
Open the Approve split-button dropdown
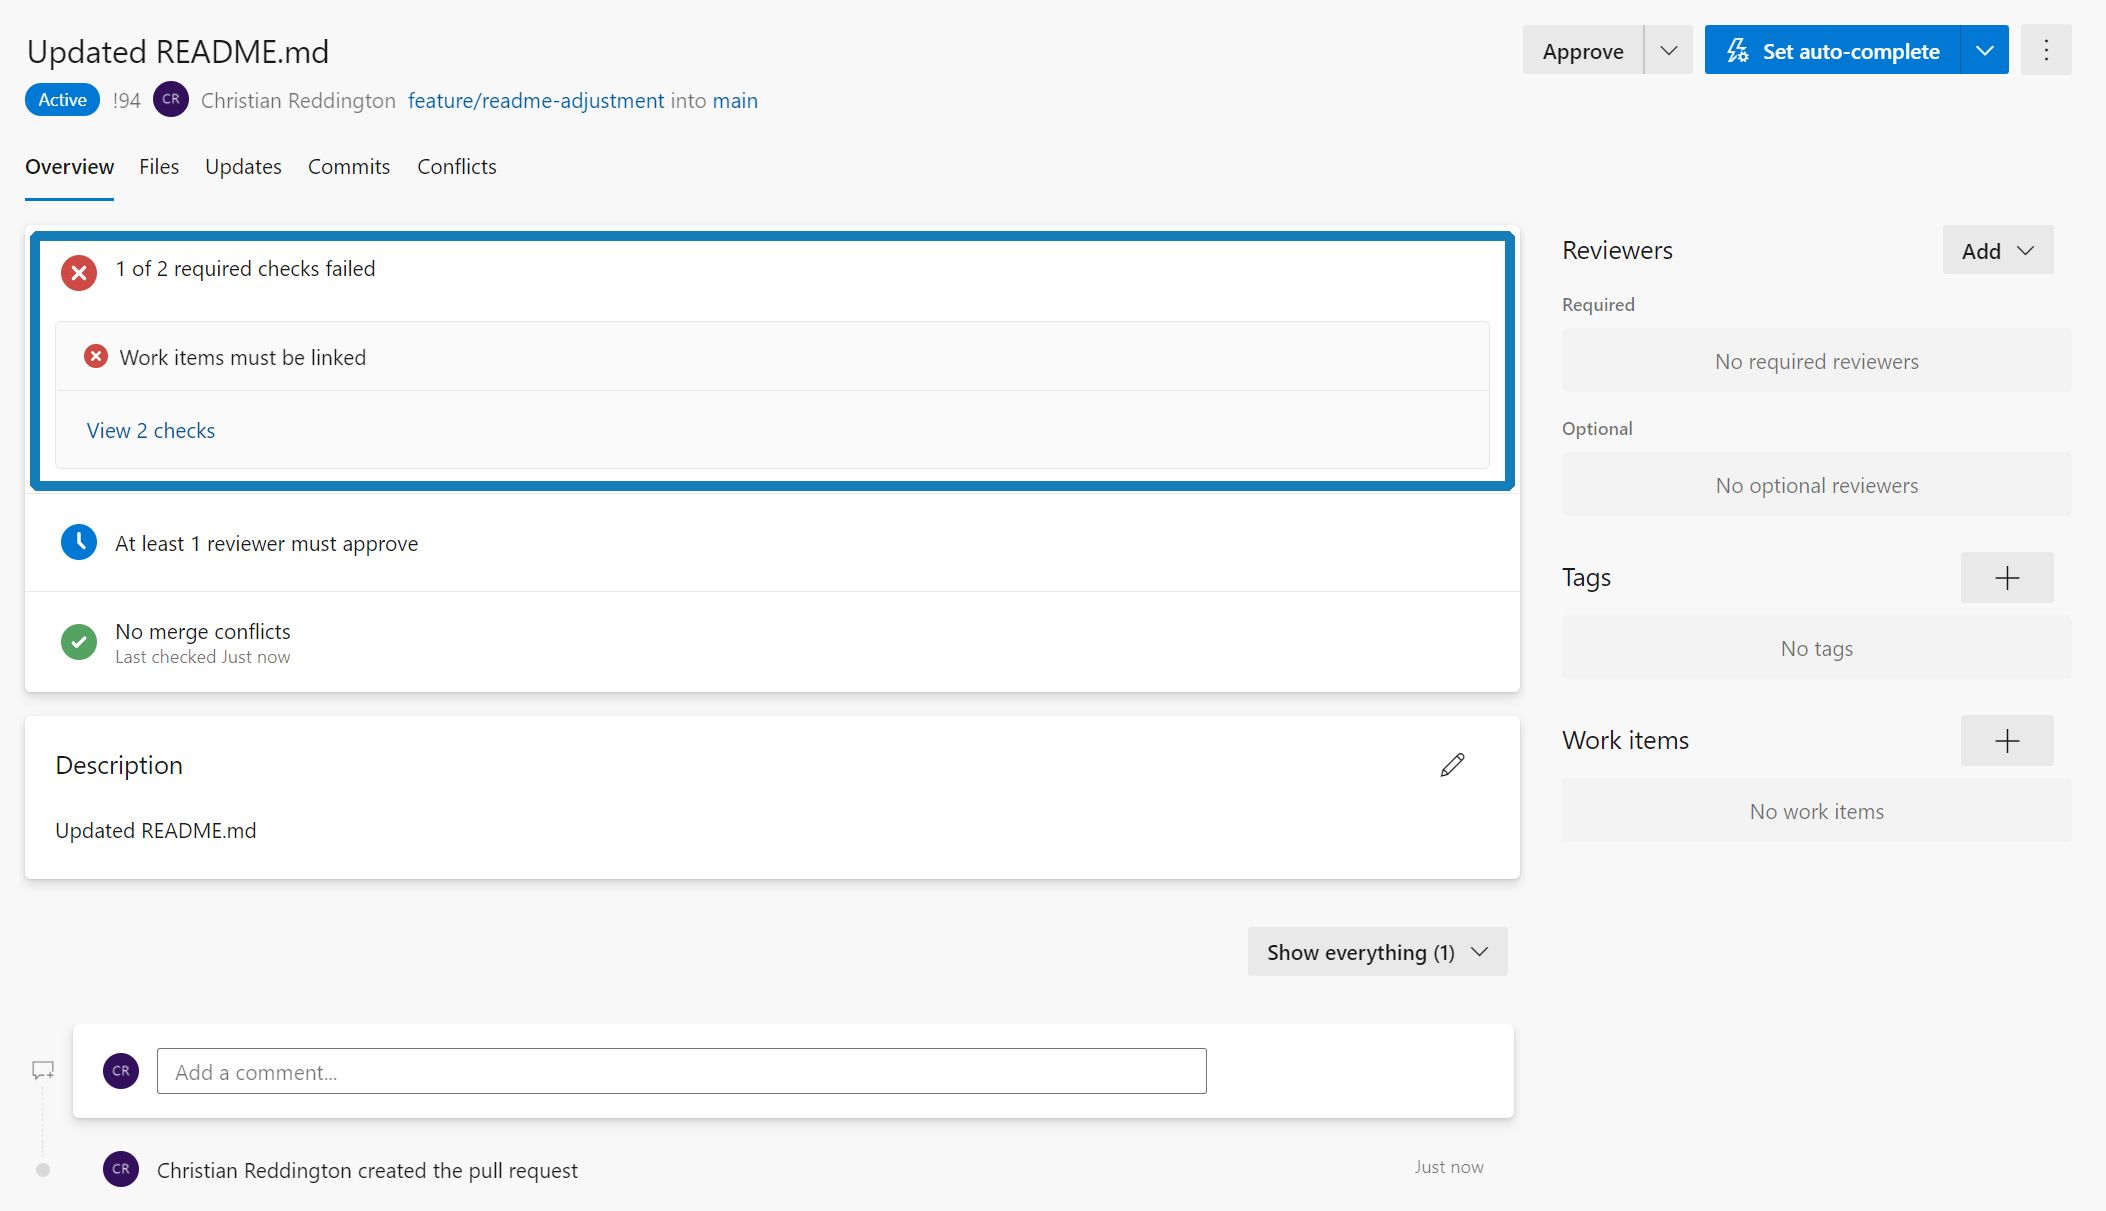[1667, 50]
